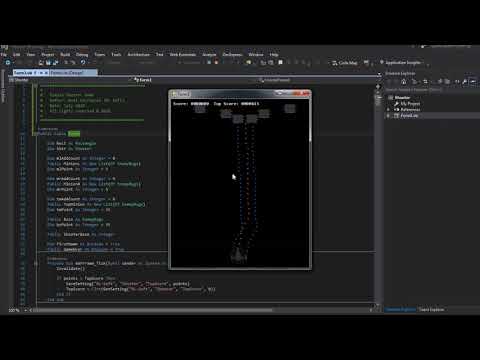Switch to the Team Explorer bottom tab
Image resolution: width=480 pixels, height=360 pixels.
coord(432,310)
